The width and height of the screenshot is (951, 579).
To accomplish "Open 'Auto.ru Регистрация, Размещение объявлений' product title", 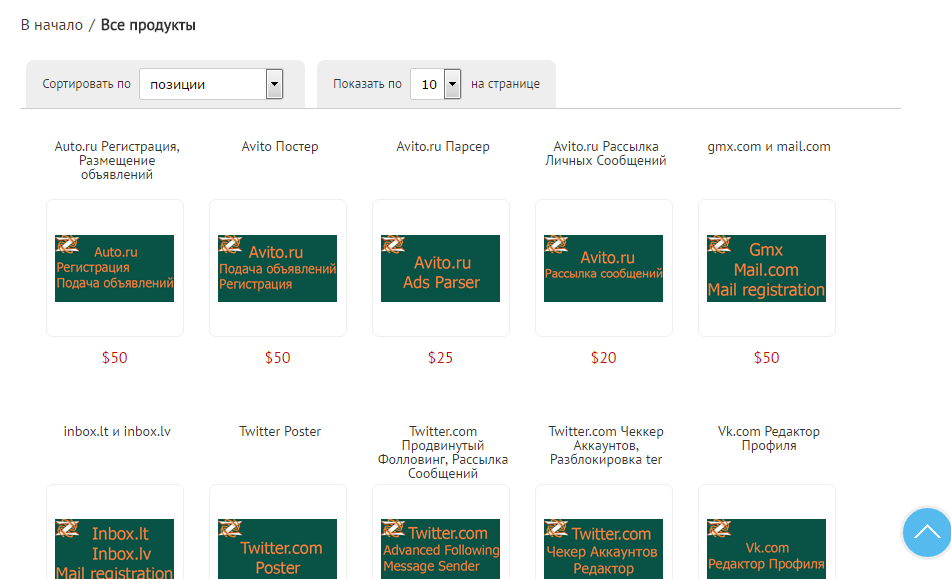I will click(x=117, y=160).
